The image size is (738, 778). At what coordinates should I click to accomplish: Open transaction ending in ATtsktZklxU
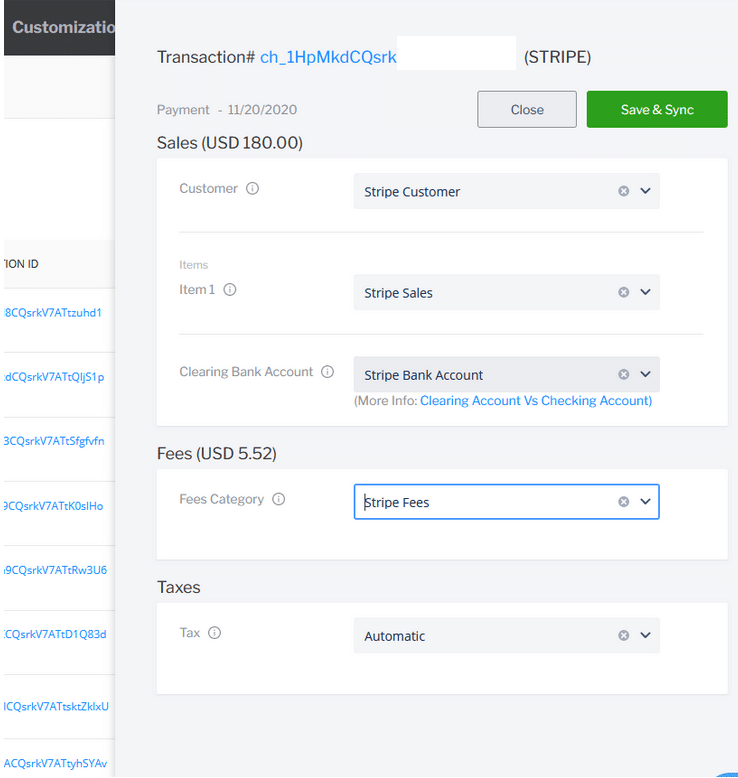click(x=56, y=706)
